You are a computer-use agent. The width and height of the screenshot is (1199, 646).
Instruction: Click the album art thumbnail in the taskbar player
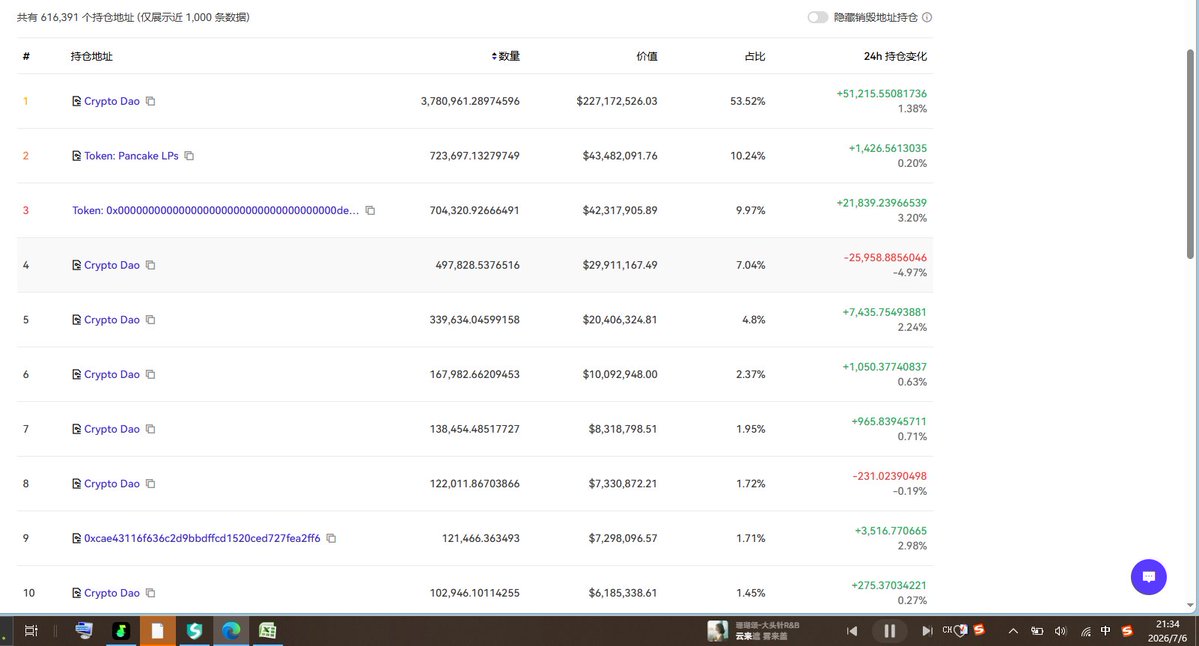pyautogui.click(x=717, y=631)
